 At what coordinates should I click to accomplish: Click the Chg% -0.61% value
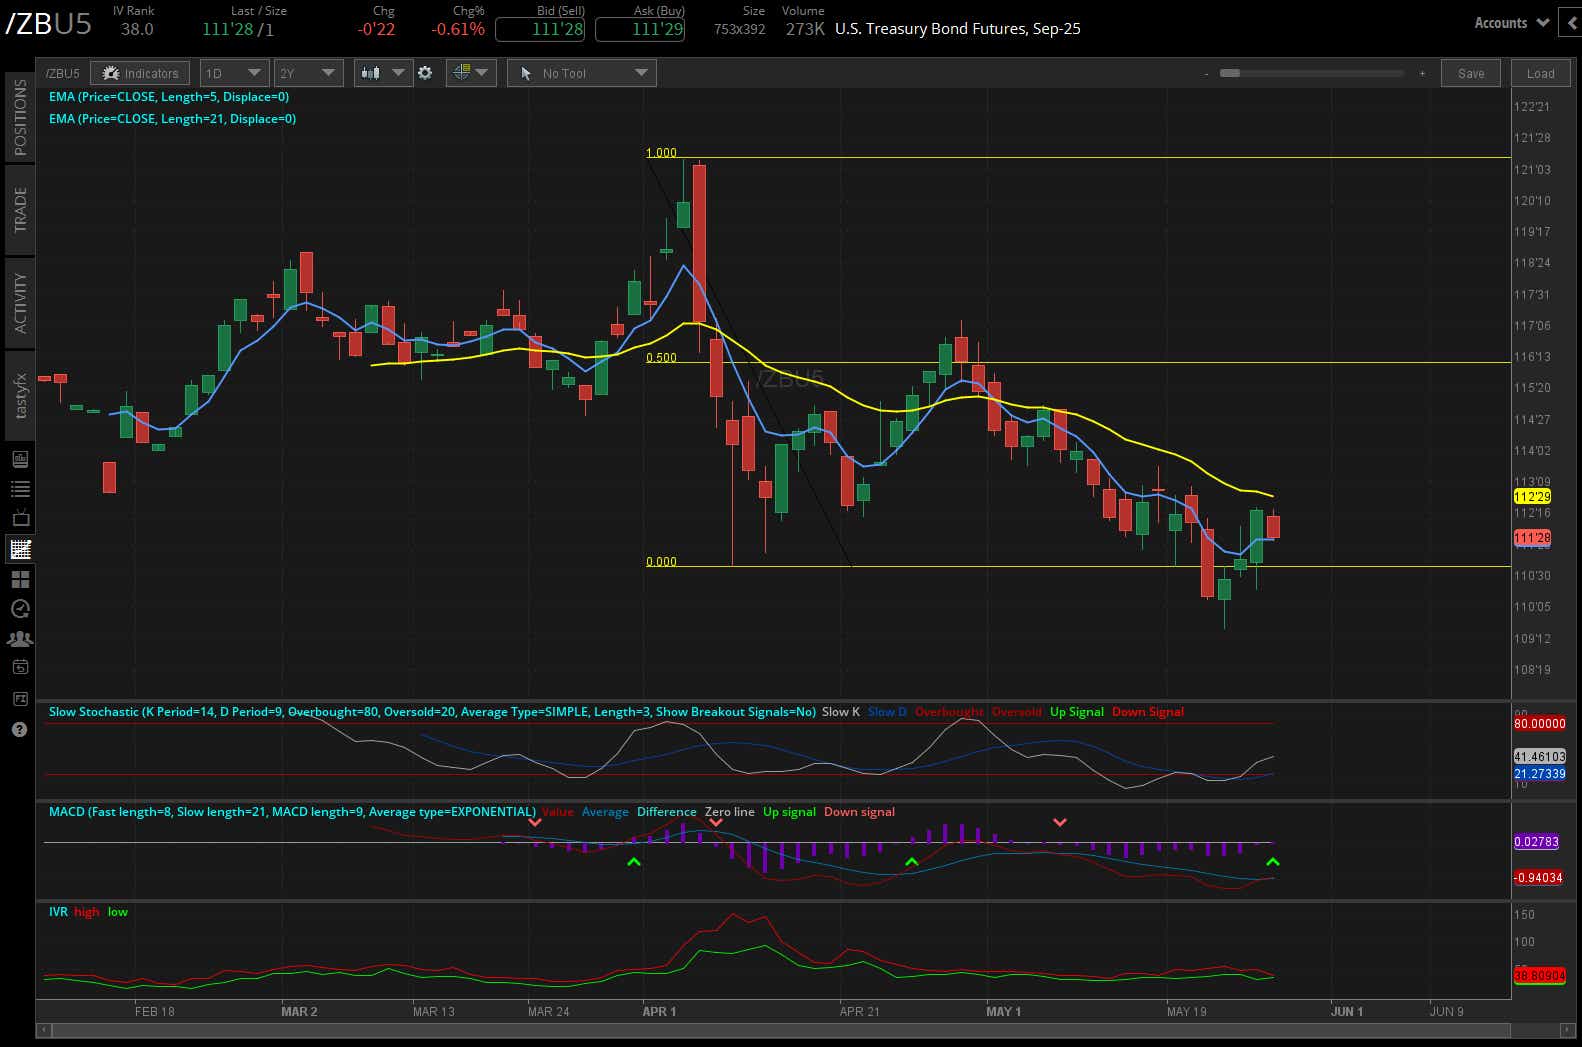pos(458,29)
